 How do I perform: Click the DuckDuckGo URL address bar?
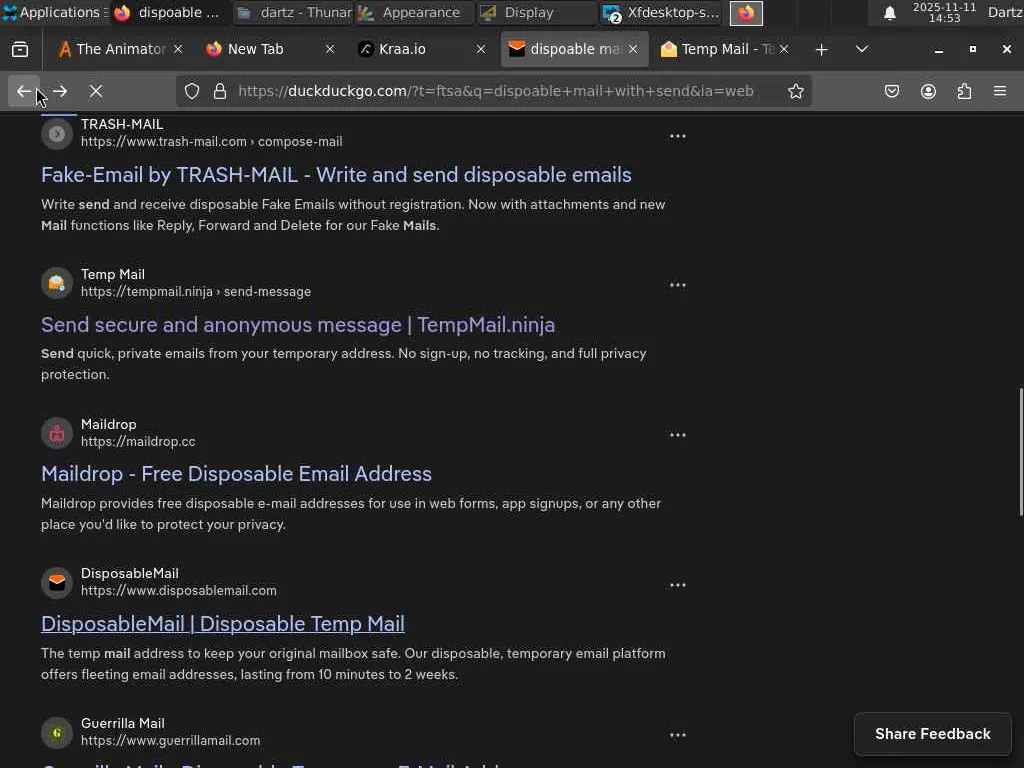click(x=495, y=91)
